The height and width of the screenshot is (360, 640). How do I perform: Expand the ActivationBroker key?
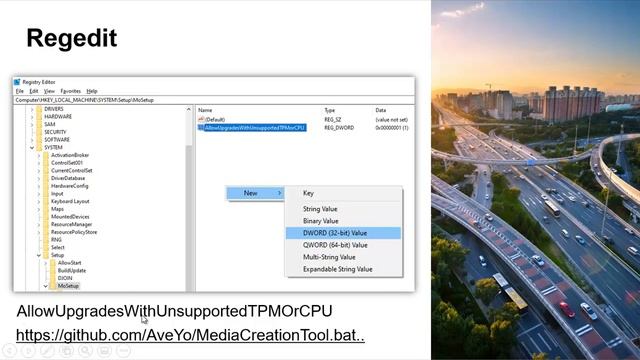tap(39, 155)
